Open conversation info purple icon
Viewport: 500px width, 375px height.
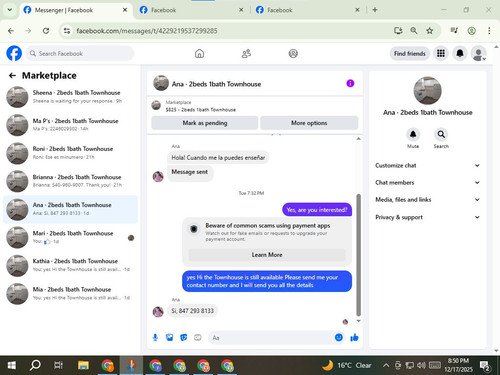coord(350,83)
